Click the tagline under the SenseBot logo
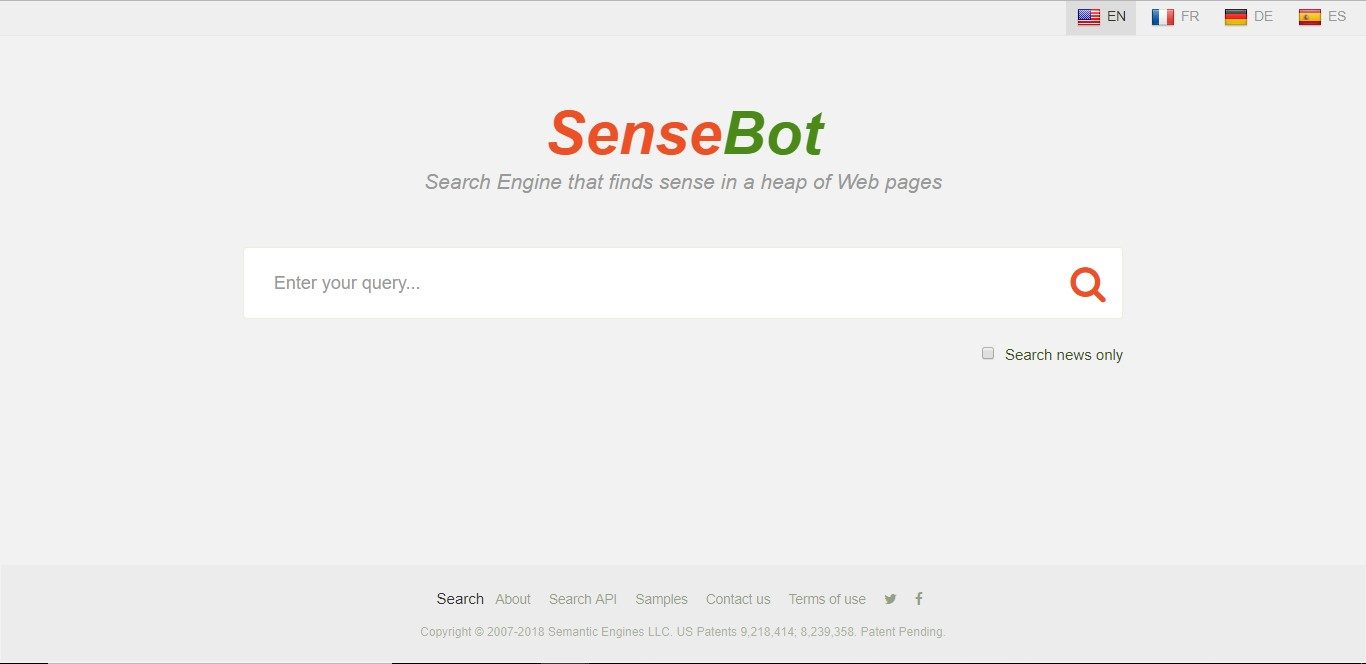The height and width of the screenshot is (664, 1366). (x=683, y=182)
